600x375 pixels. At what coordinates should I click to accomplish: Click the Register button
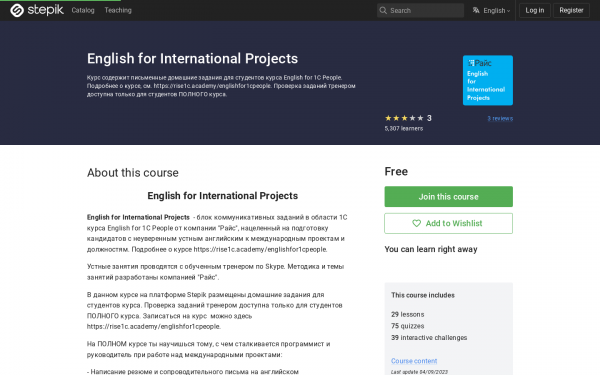(x=571, y=10)
